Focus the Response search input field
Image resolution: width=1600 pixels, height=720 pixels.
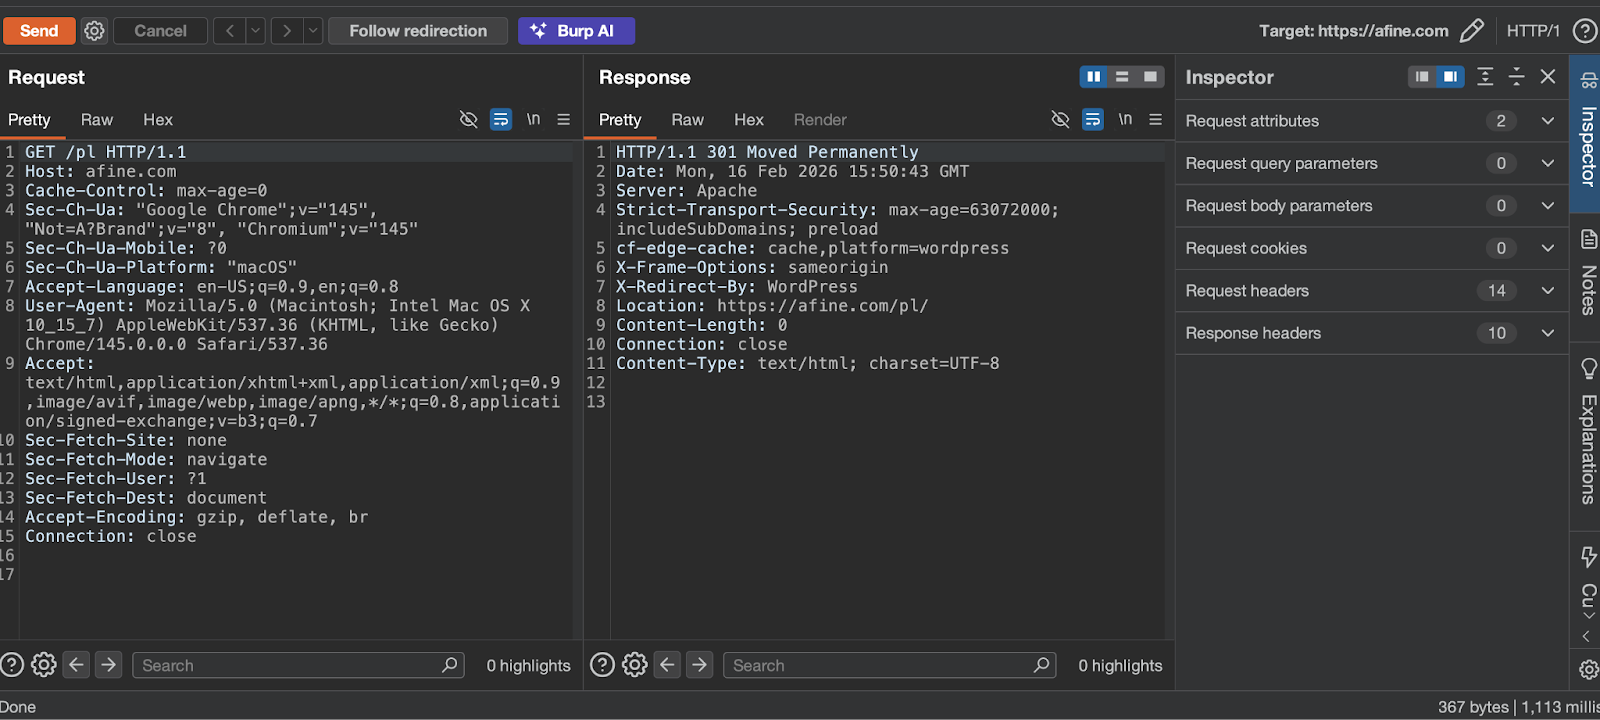pyautogui.click(x=889, y=665)
